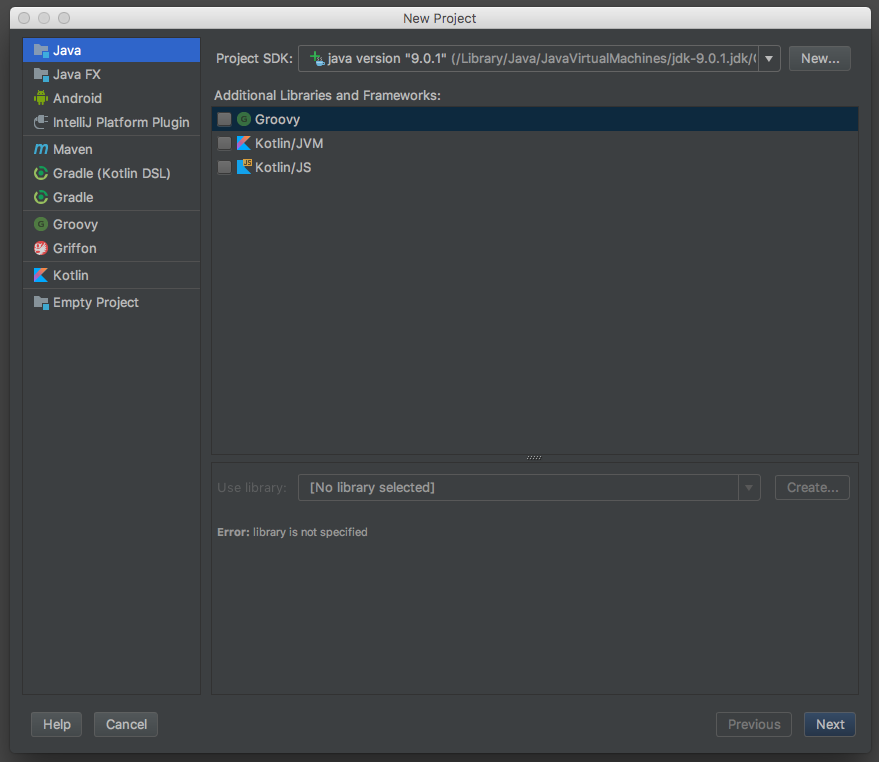Click the plain Gradle project icon
This screenshot has height=762, width=879.
[41, 197]
